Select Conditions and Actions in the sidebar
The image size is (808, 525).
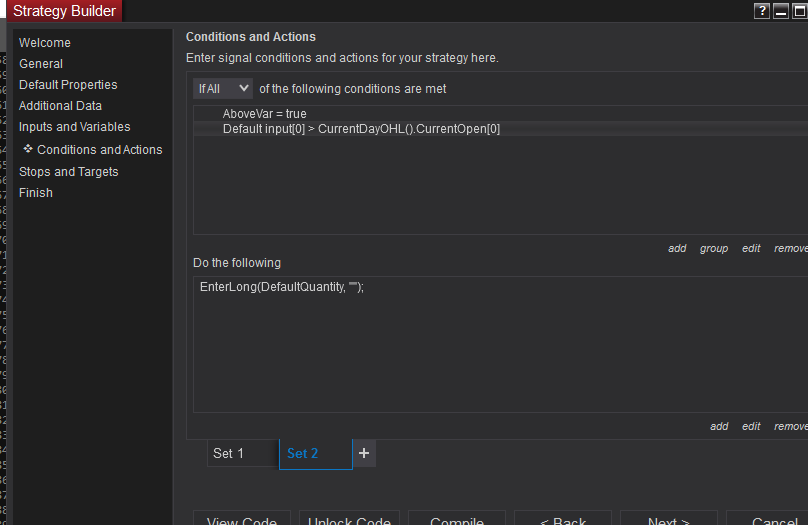[99, 150]
